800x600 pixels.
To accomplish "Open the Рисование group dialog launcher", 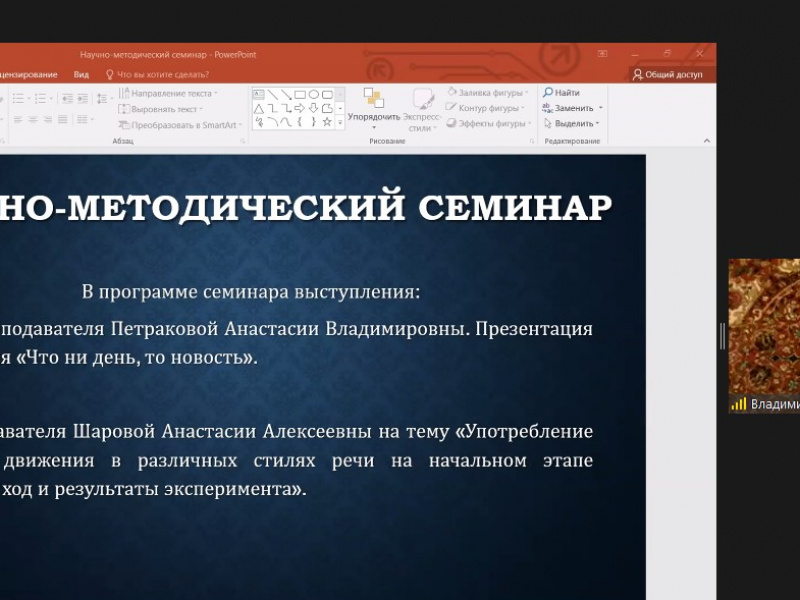I will click(531, 142).
